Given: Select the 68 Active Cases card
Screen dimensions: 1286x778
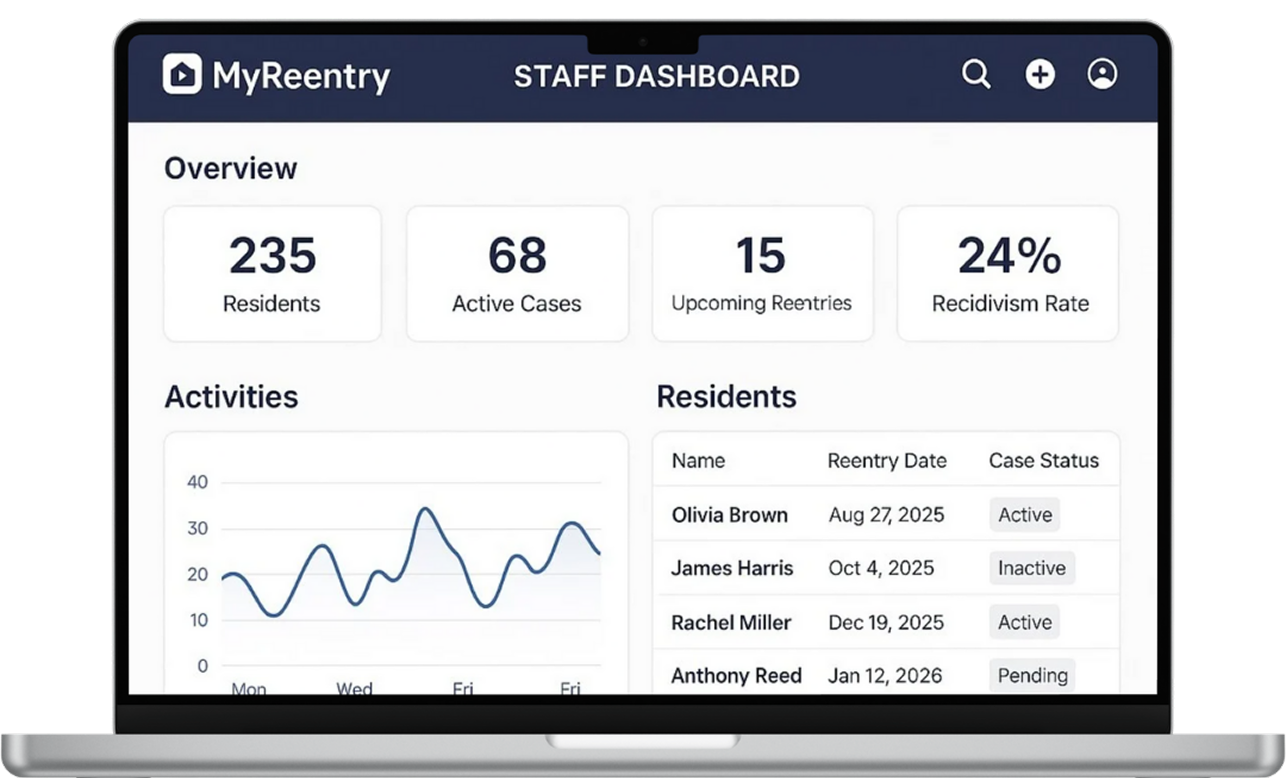Looking at the screenshot, I should [517, 273].
